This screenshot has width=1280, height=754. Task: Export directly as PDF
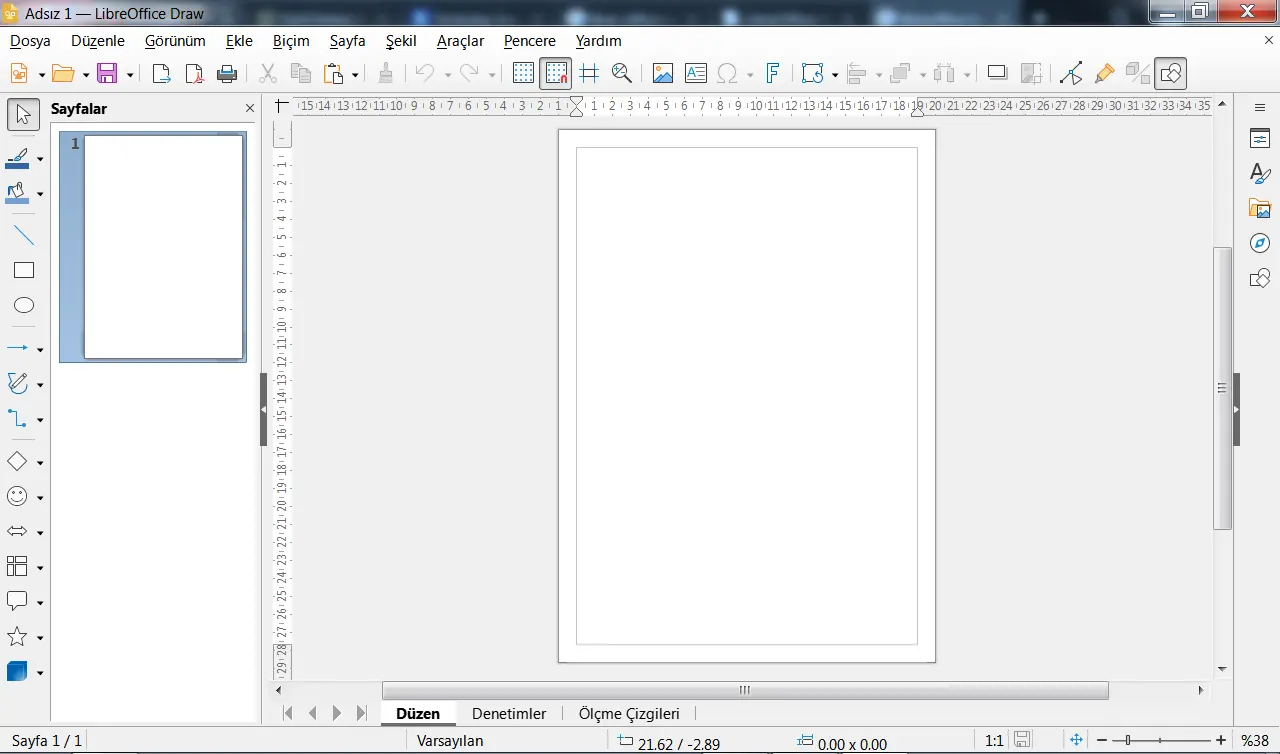click(194, 73)
